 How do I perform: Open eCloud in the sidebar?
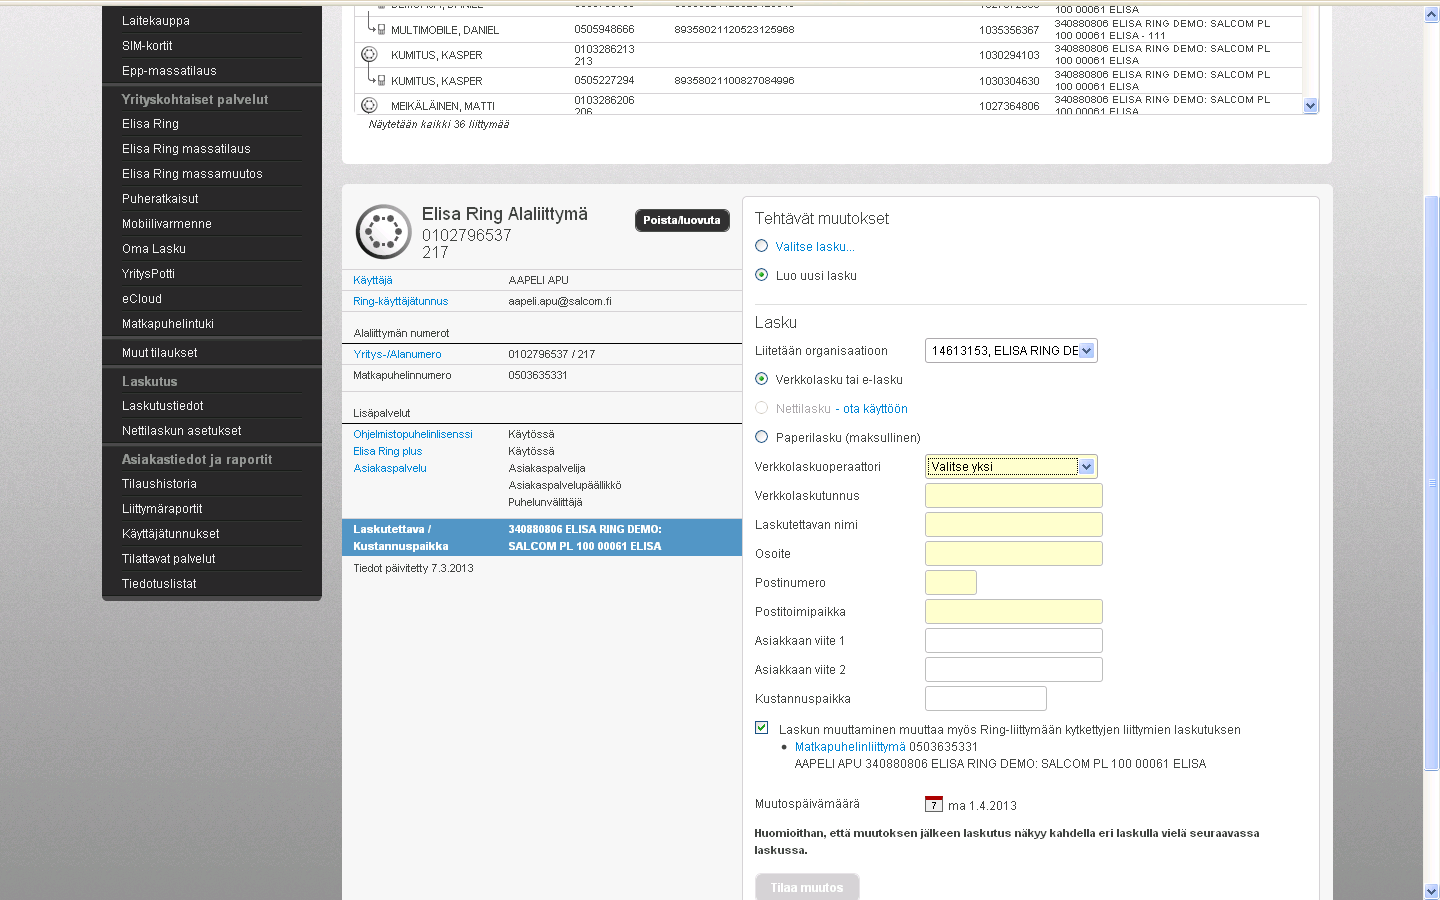[x=142, y=299]
